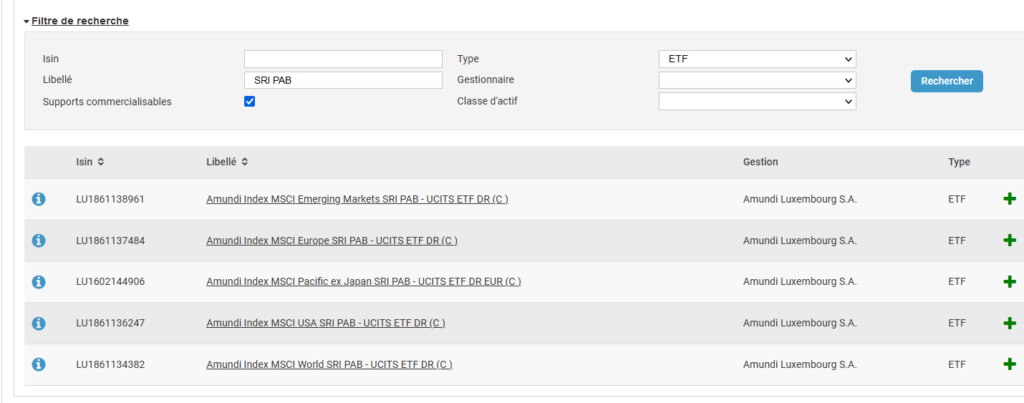
Task: Open info icon for MSCI Europe ETF
Action: tap(39, 240)
